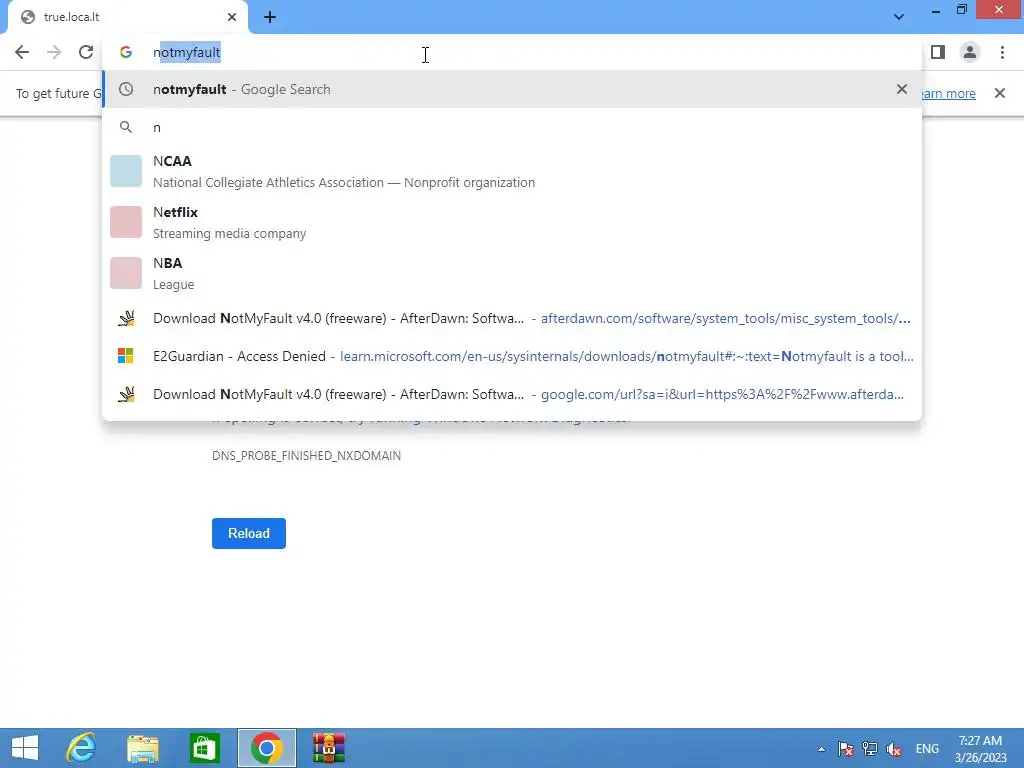Open learn.microsoft.com E2Guardian suggestion

point(512,357)
